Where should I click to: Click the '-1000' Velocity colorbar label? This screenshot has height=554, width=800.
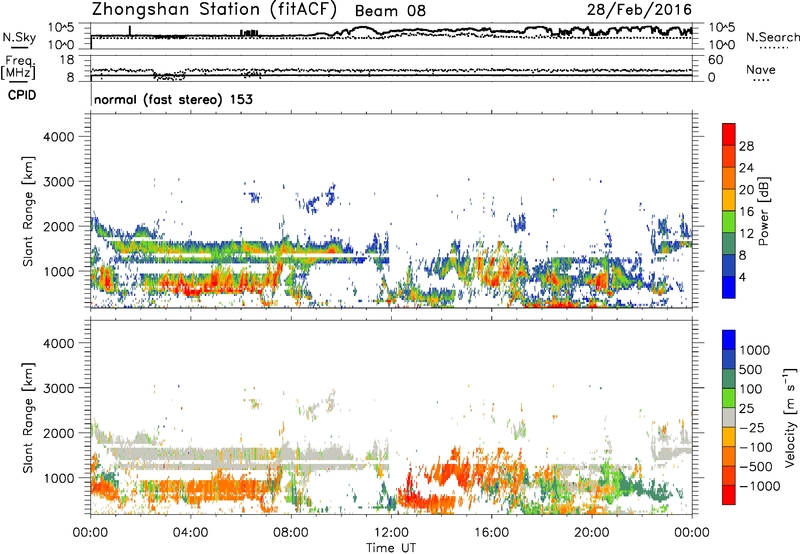coord(759,486)
